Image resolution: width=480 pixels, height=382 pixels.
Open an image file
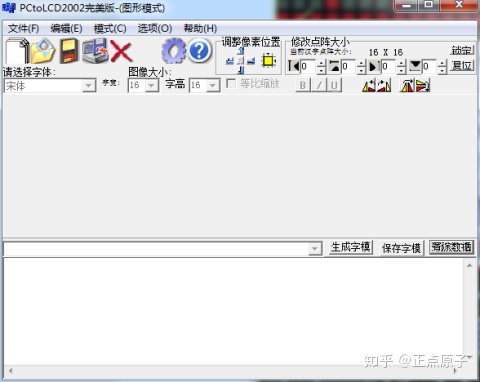click(x=43, y=51)
